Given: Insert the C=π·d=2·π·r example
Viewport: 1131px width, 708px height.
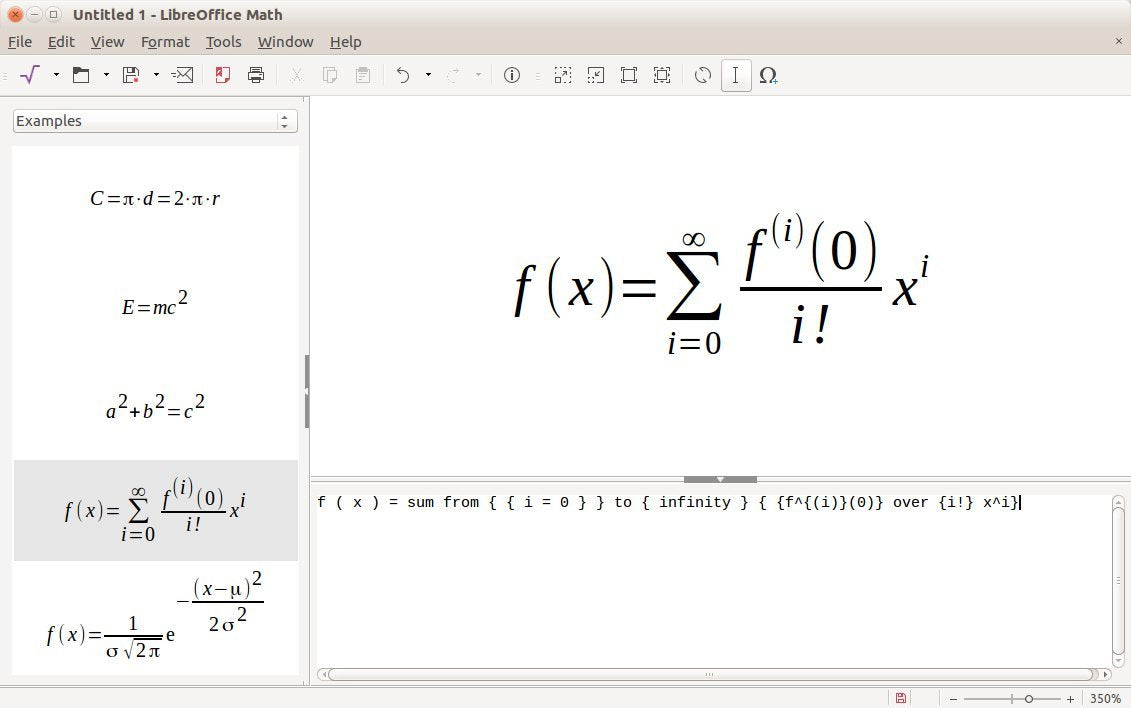Looking at the screenshot, I should (155, 198).
